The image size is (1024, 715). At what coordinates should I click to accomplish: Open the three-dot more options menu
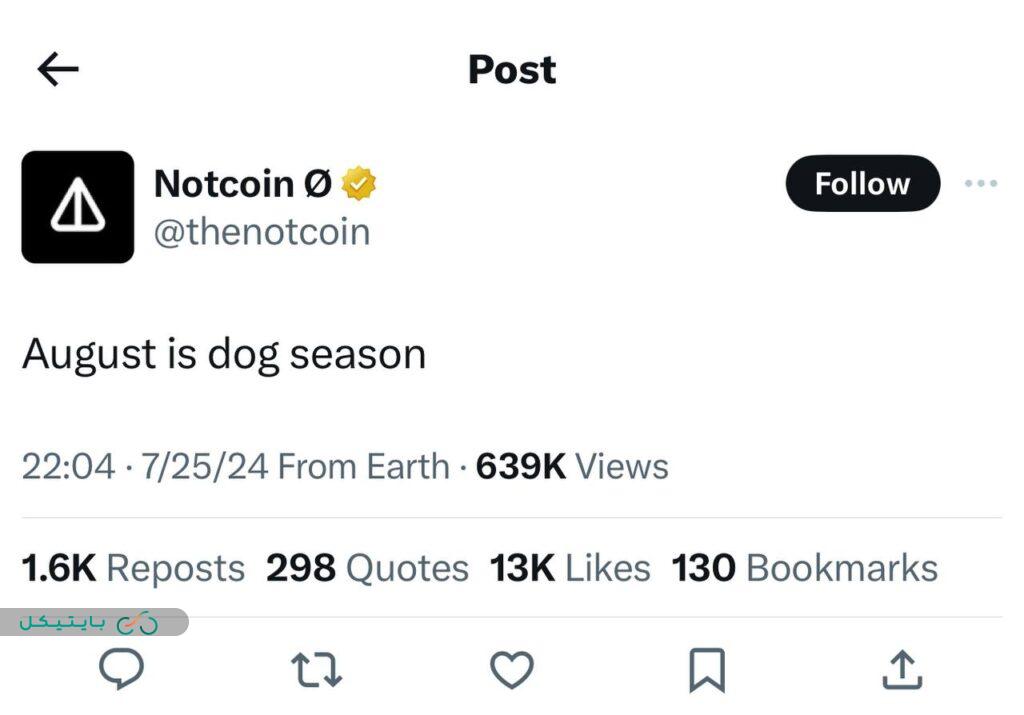click(x=980, y=184)
